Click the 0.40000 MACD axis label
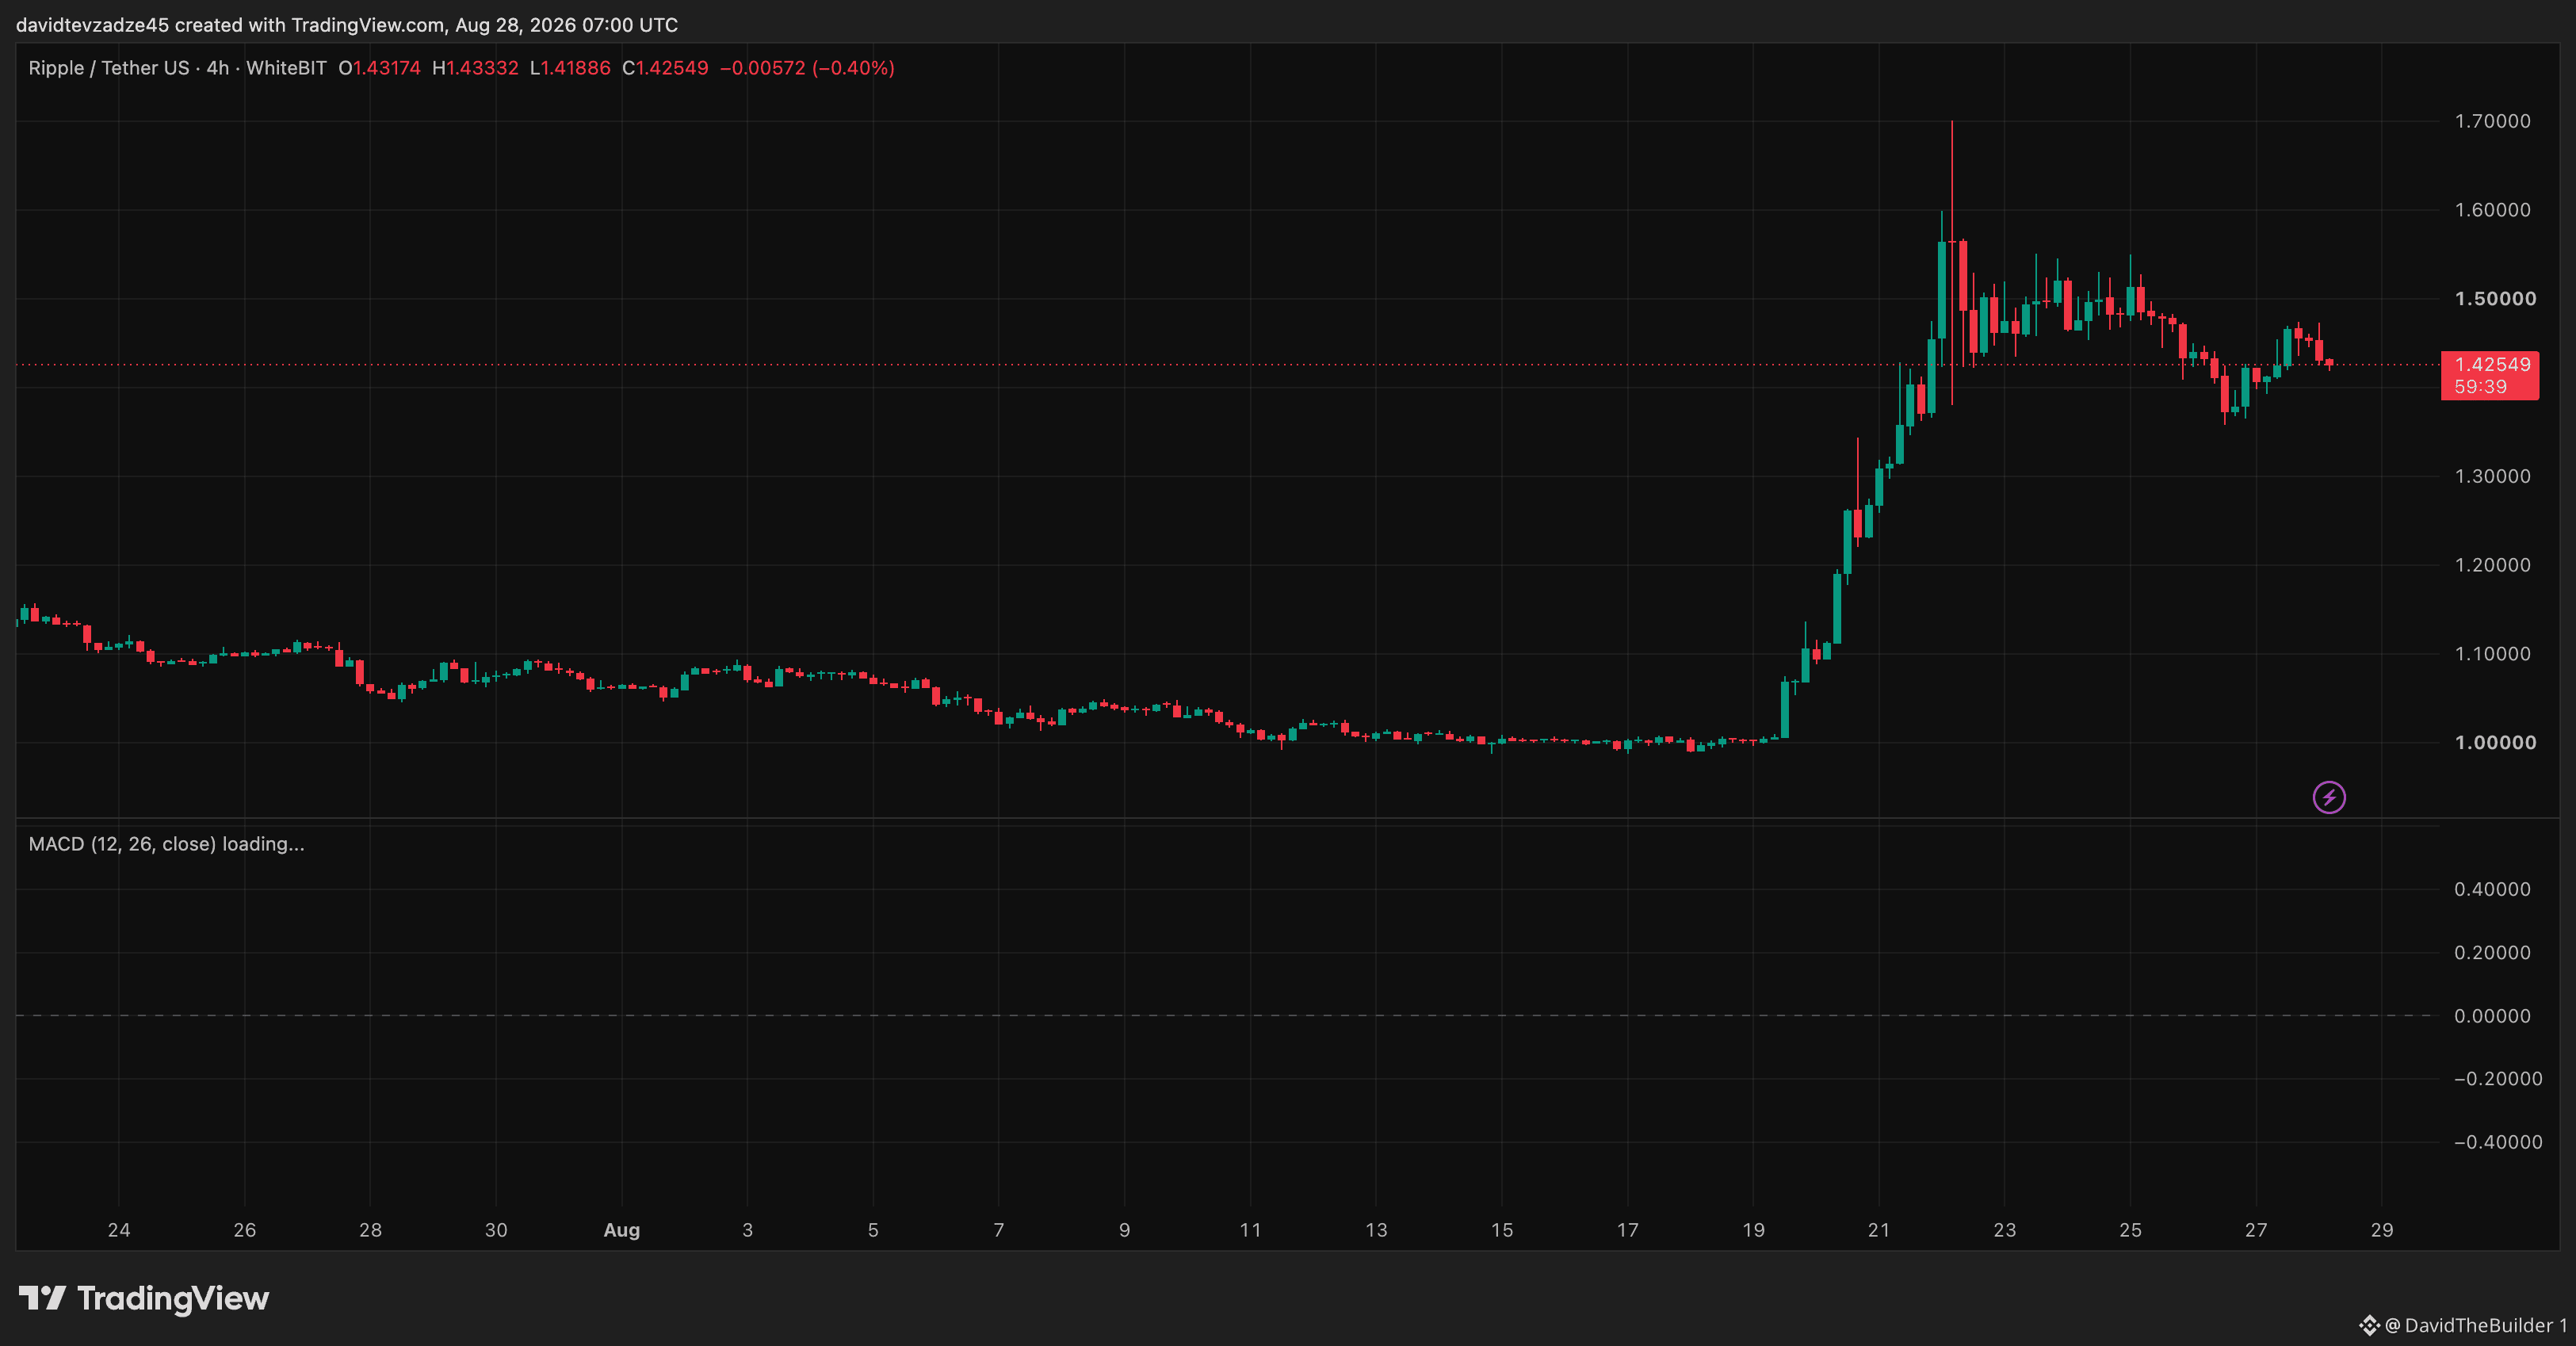This screenshot has width=2576, height=1346. pos(2493,889)
